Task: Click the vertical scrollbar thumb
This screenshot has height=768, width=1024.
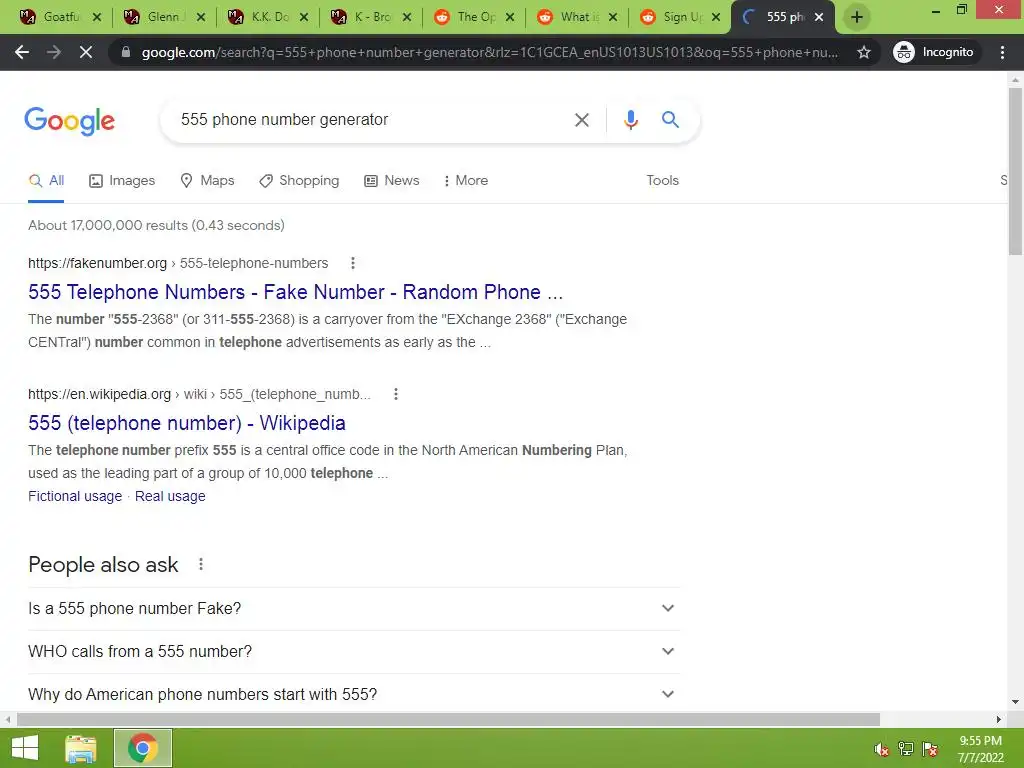Action: [x=1015, y=171]
